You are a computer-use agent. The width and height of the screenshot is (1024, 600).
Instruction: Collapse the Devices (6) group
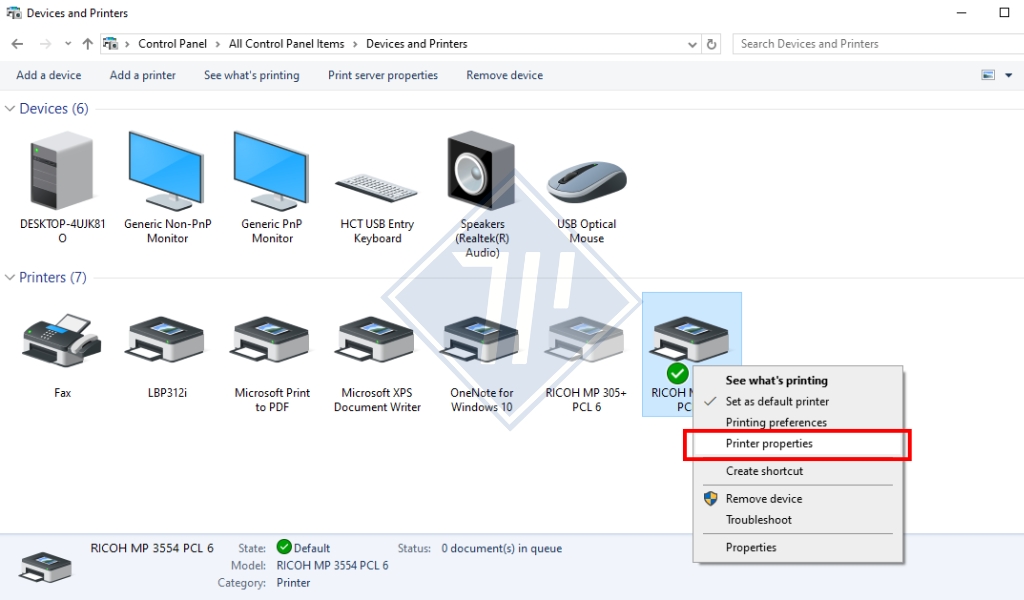click(x=11, y=109)
